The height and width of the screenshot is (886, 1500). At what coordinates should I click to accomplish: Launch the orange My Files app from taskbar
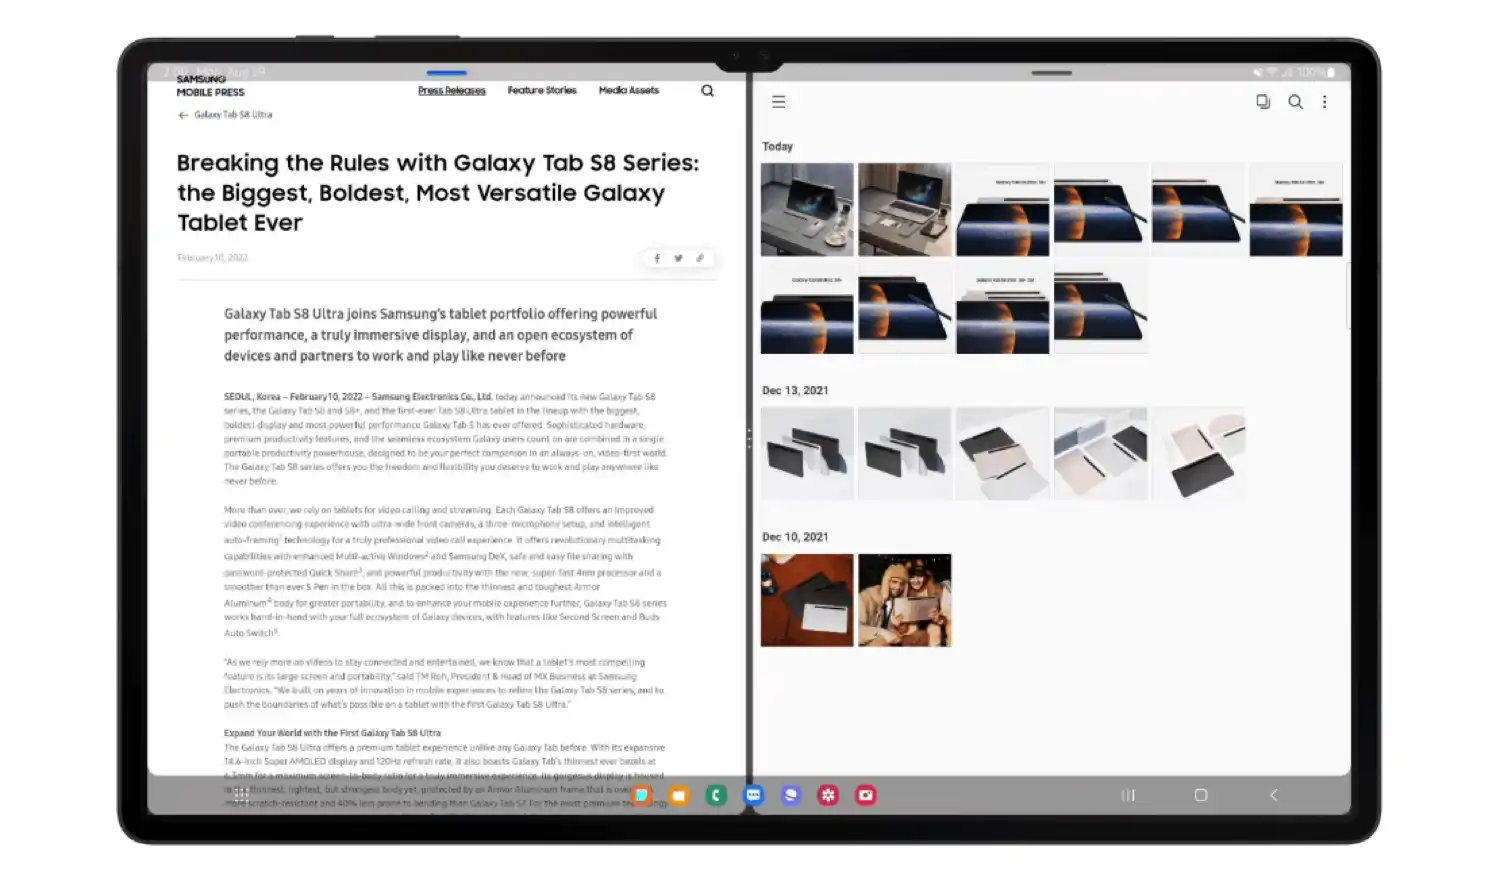[x=679, y=796]
